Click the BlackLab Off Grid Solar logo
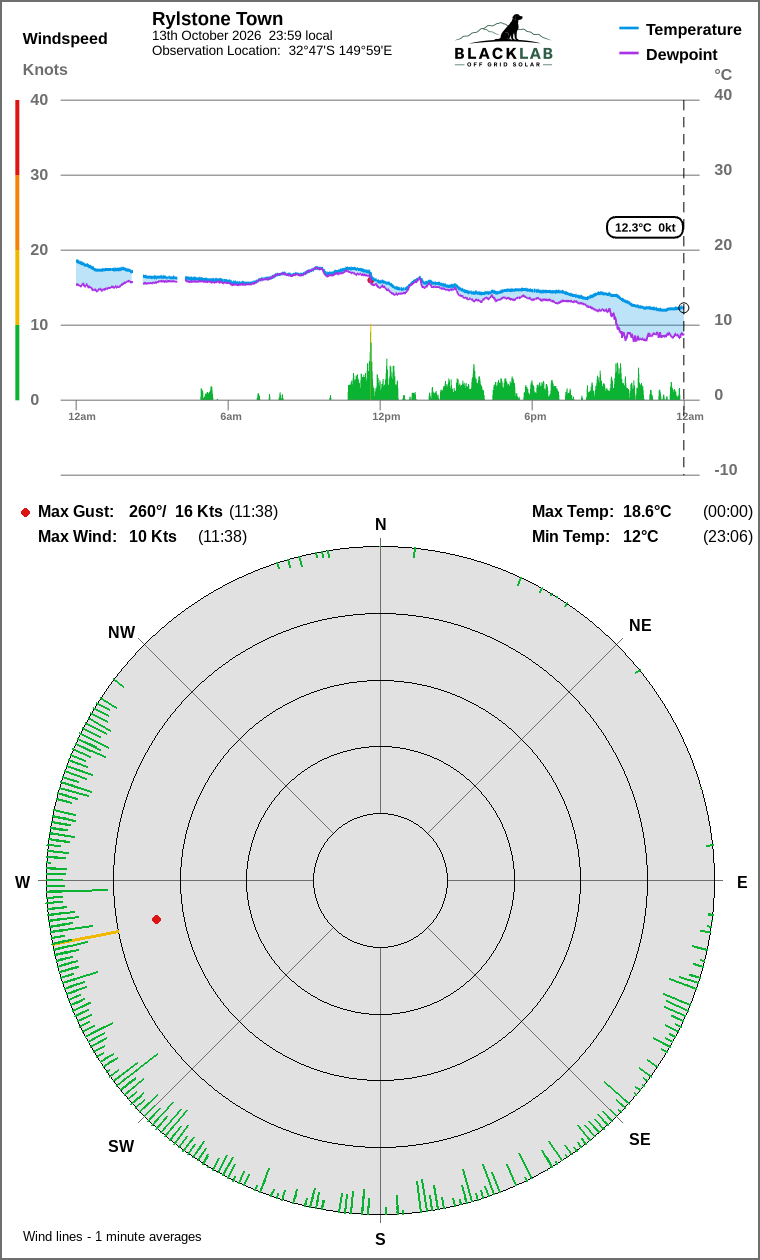Image resolution: width=760 pixels, height=1260 pixels. pos(504,41)
